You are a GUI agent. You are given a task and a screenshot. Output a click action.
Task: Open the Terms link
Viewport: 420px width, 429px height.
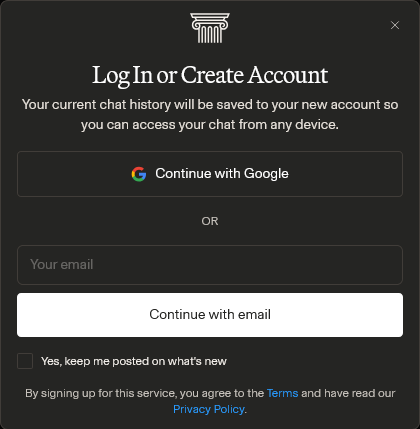click(282, 393)
